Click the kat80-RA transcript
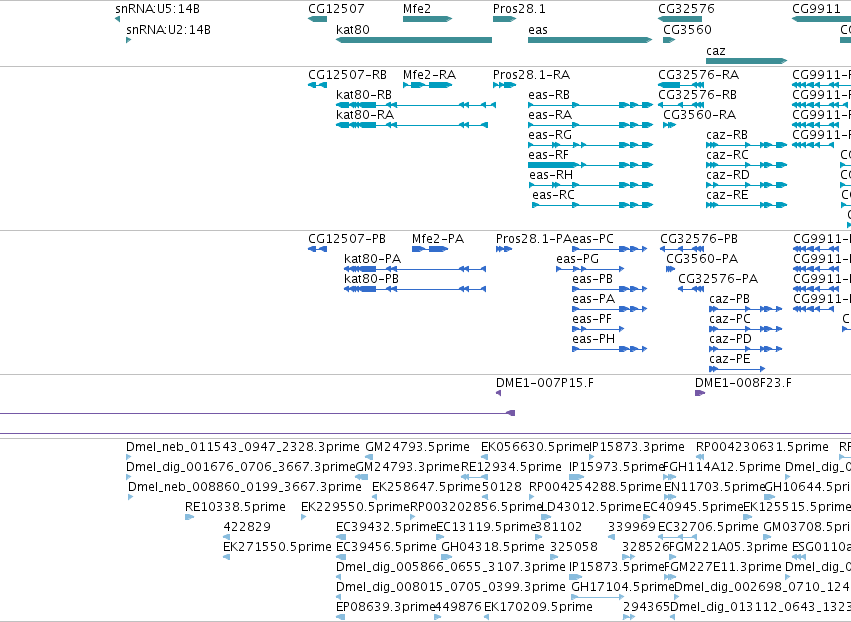851x622 pixels. [412, 125]
